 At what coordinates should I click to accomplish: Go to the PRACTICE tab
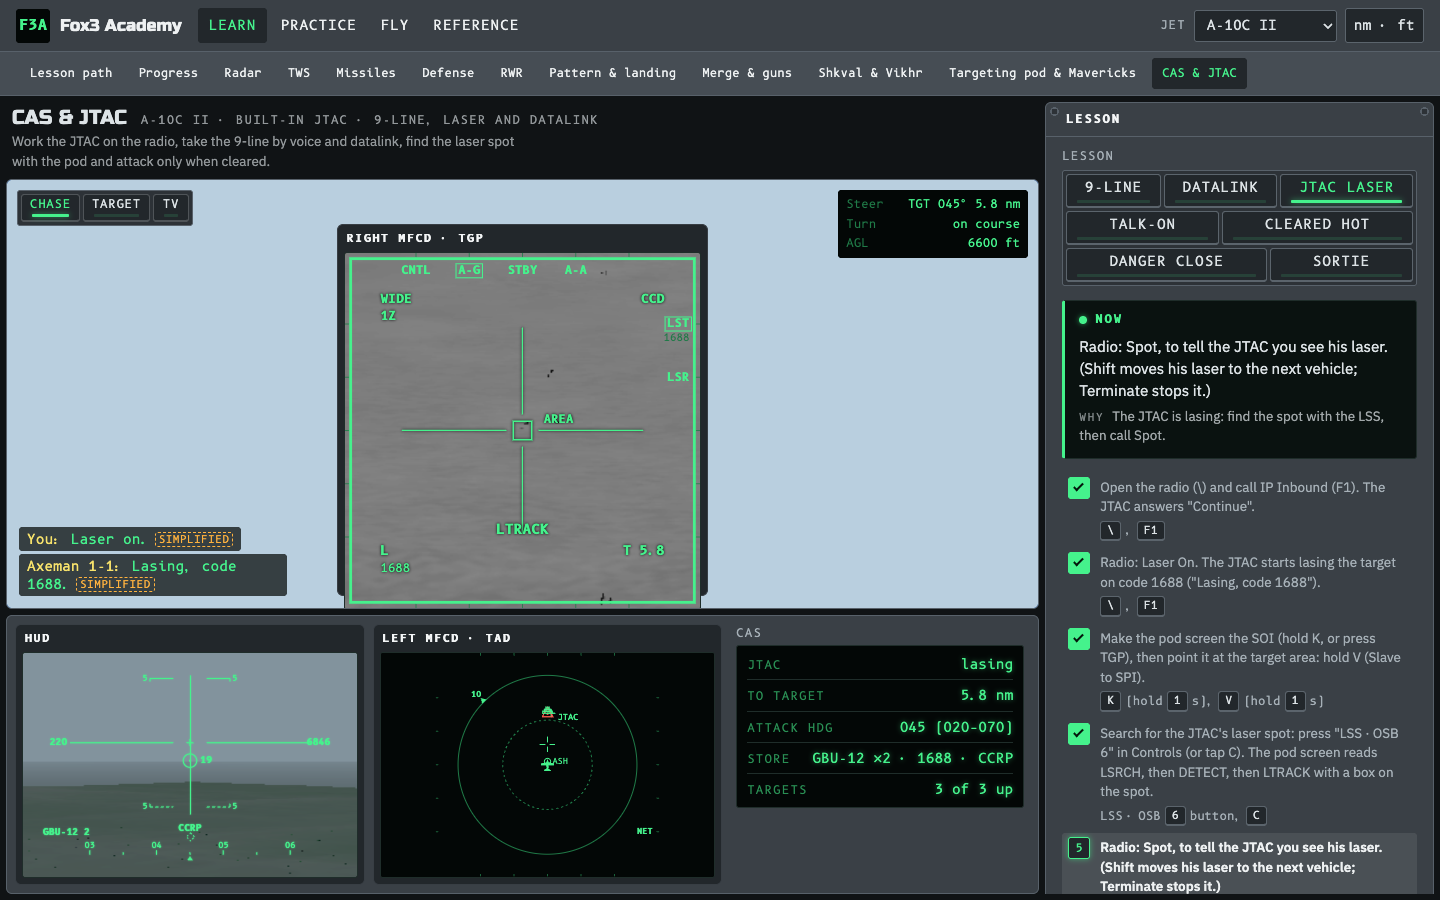pos(318,25)
